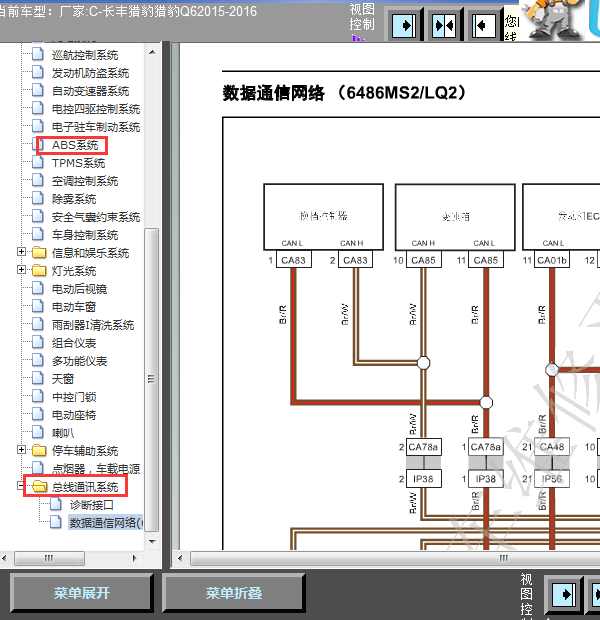Open the 诊断接口 sub-item

91,505
